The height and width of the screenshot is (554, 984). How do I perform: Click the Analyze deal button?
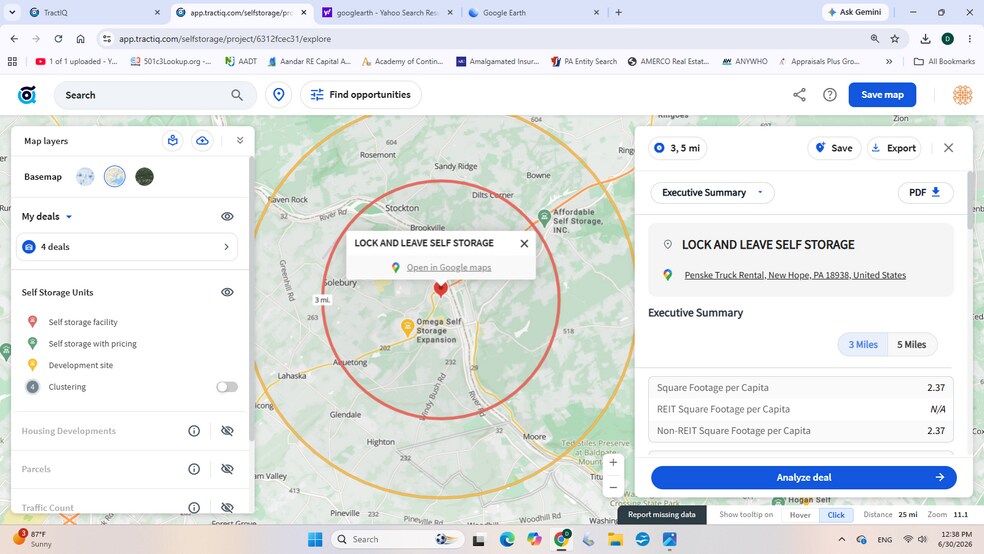(x=803, y=477)
